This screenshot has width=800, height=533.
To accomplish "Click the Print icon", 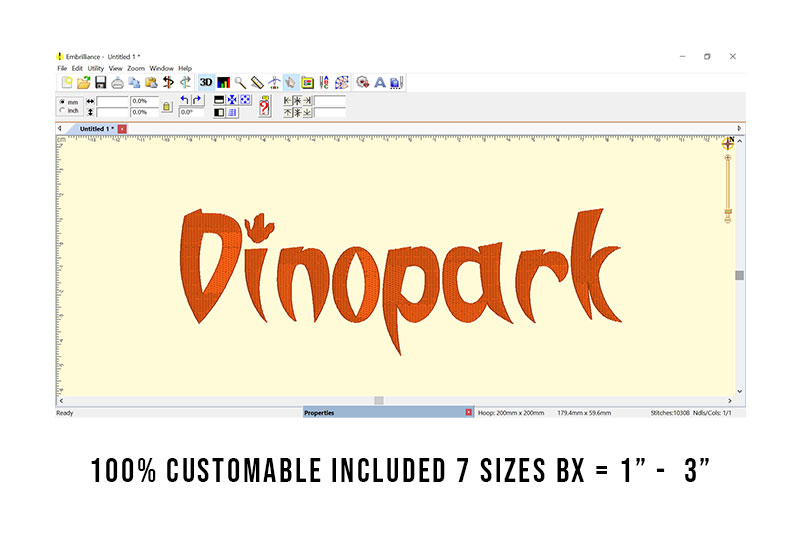I will [x=117, y=83].
